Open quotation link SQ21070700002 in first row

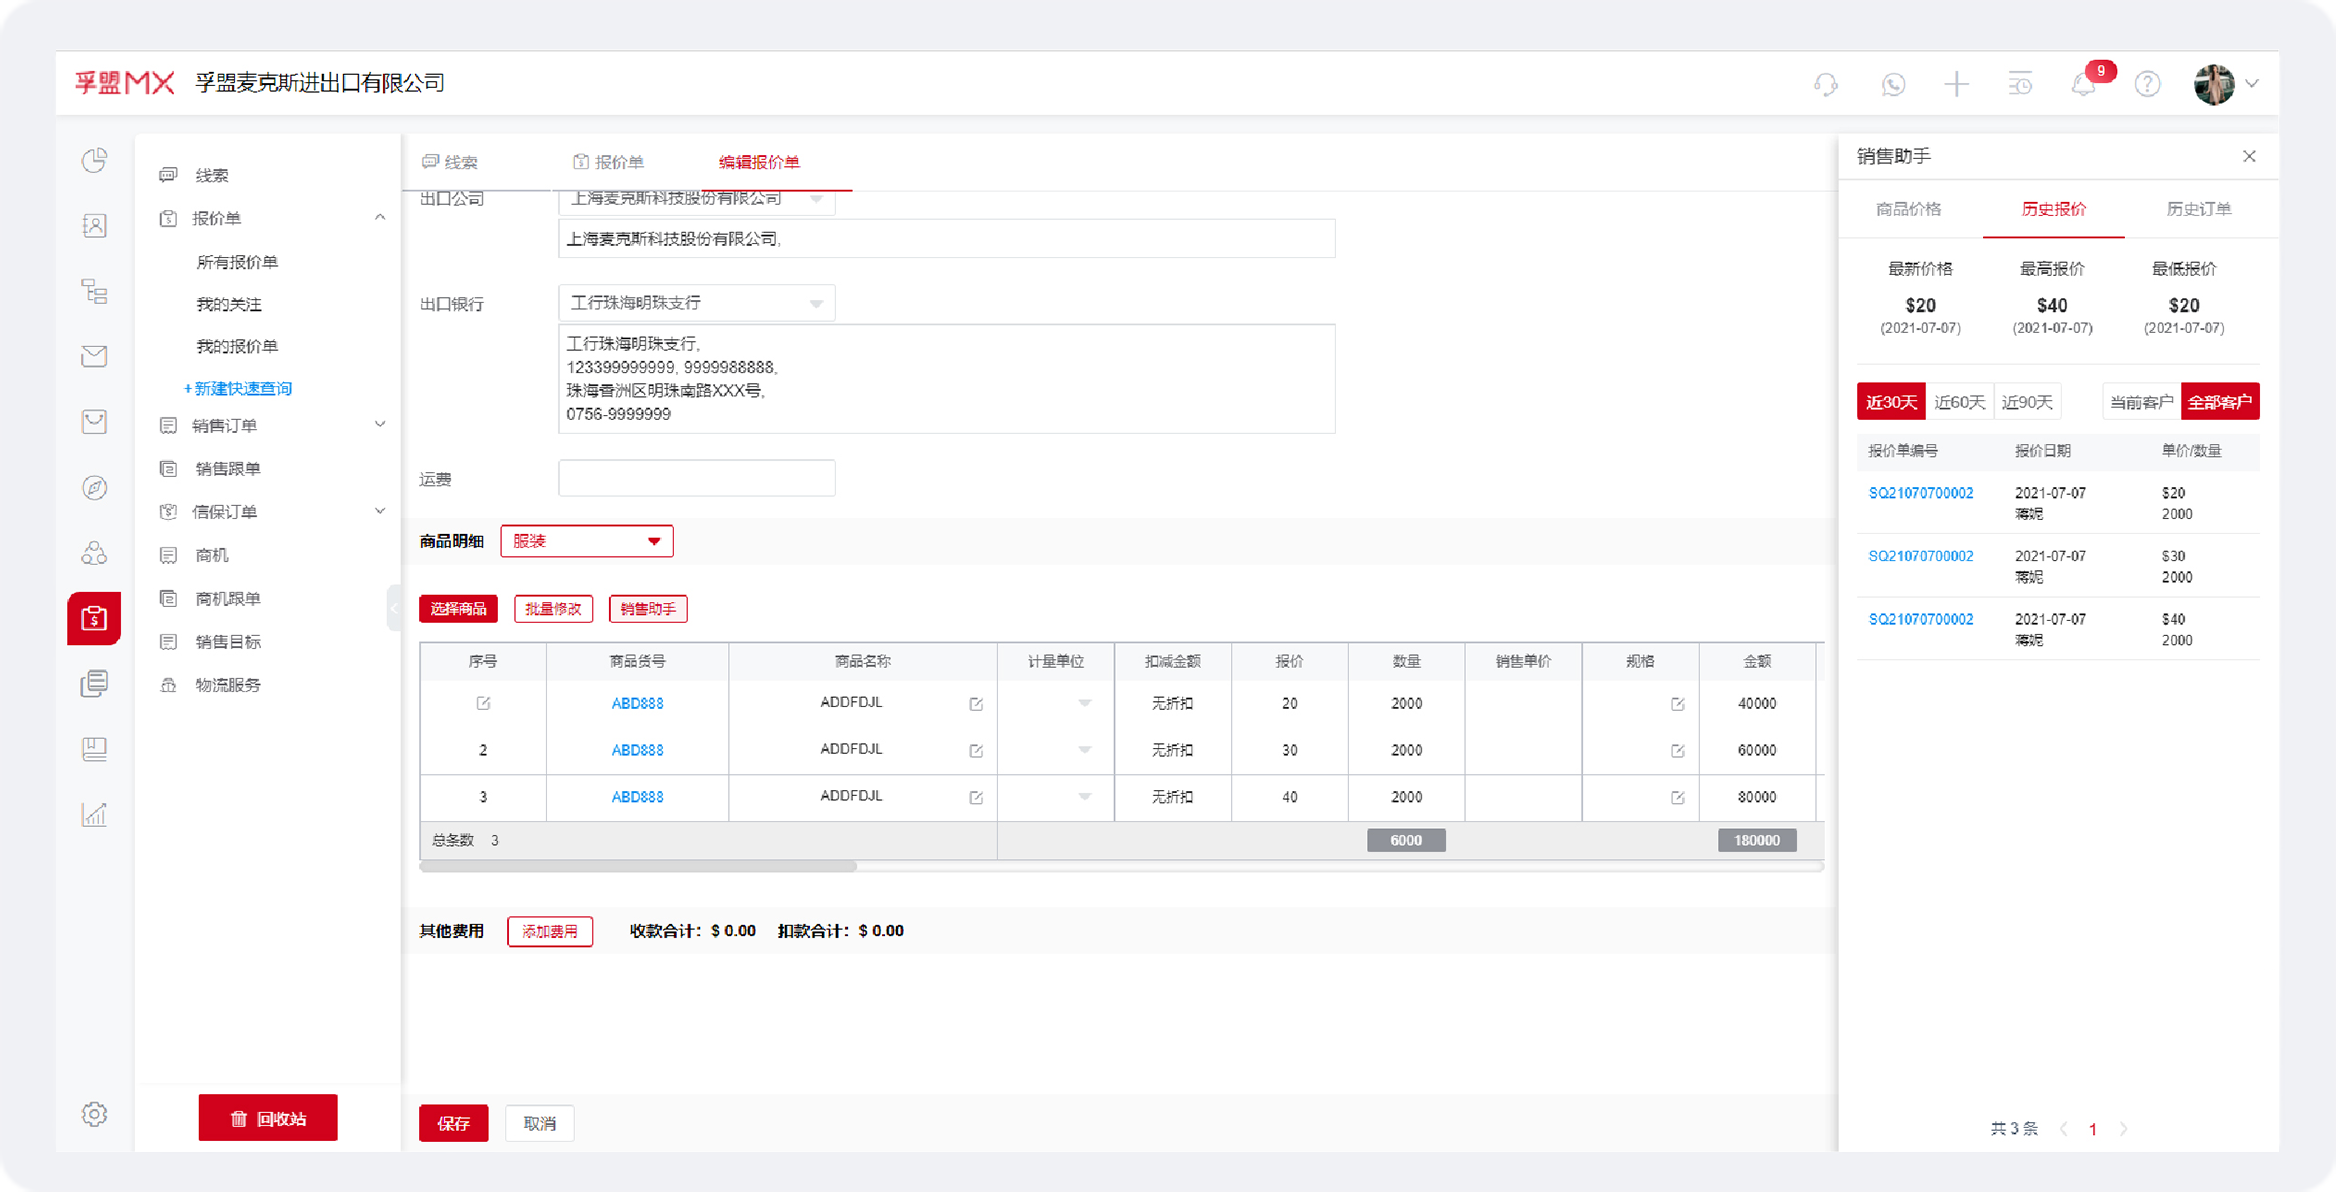(x=1920, y=493)
